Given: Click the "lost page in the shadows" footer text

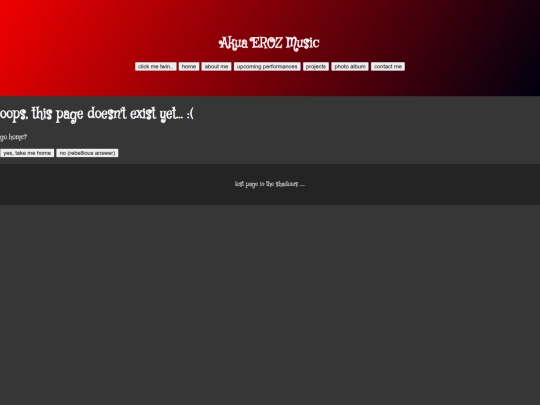Looking at the screenshot, I should [x=270, y=184].
